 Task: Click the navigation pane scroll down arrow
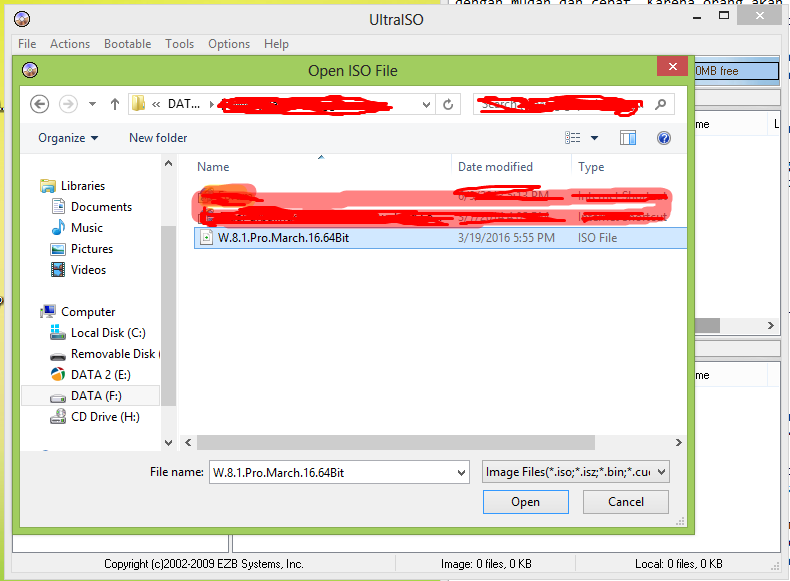pyautogui.click(x=168, y=442)
